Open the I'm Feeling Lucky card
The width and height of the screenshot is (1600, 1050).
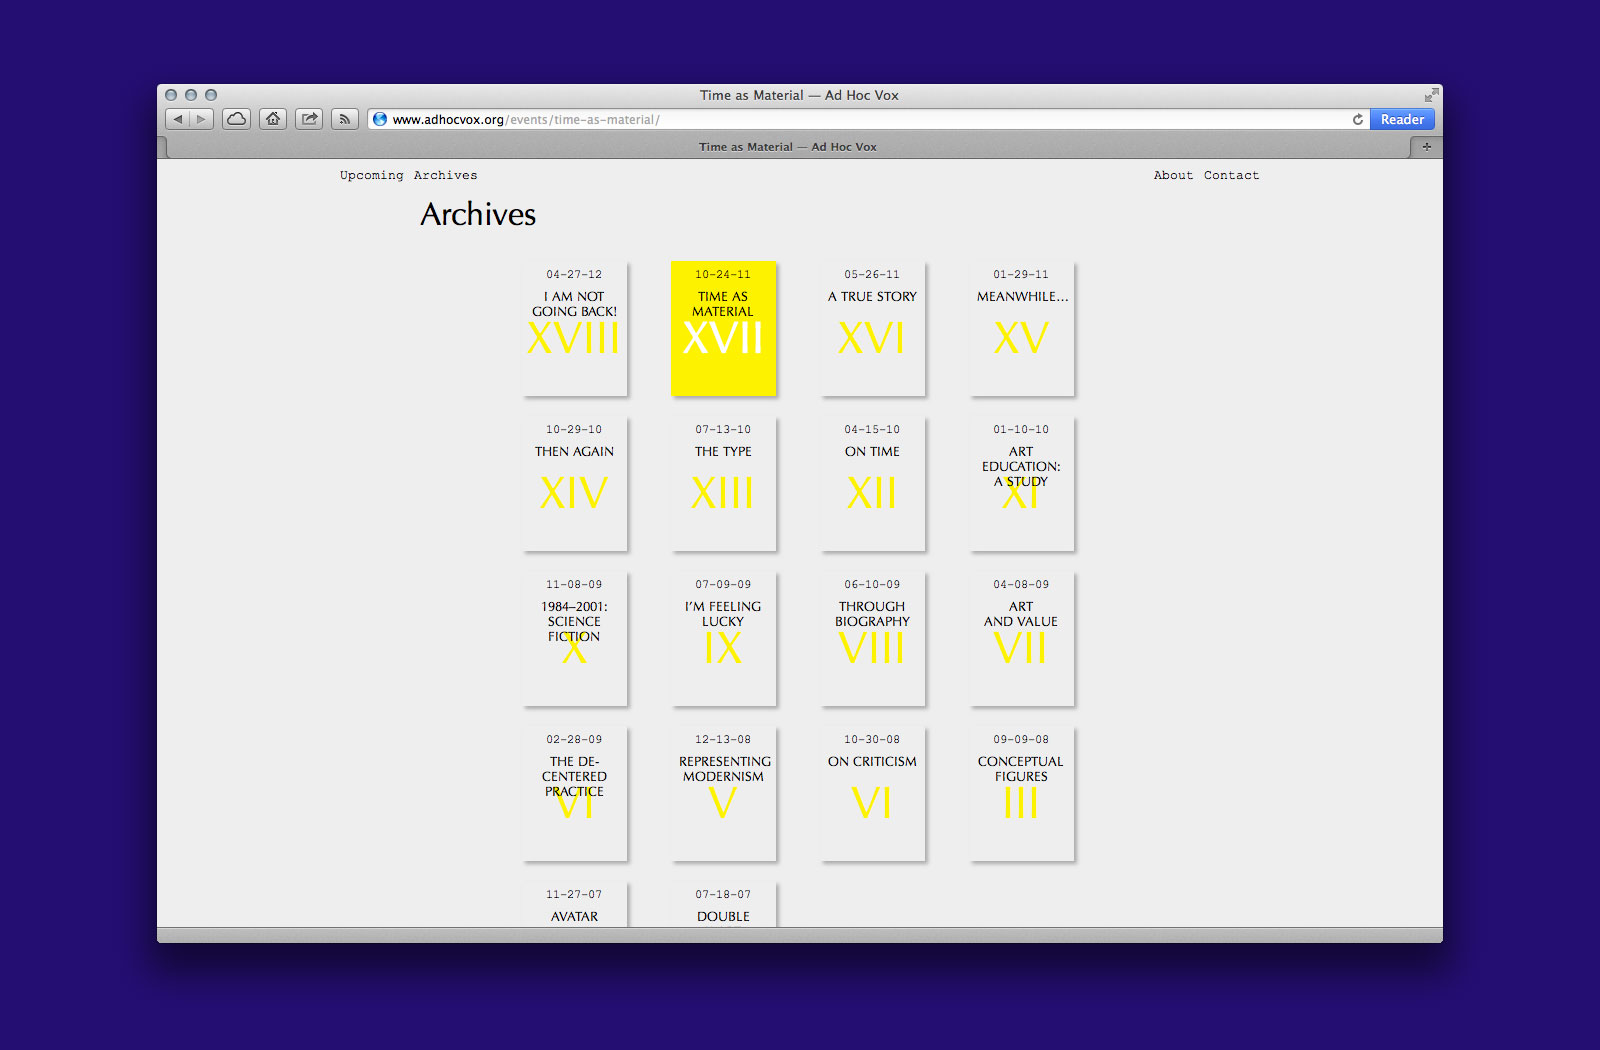(723, 639)
